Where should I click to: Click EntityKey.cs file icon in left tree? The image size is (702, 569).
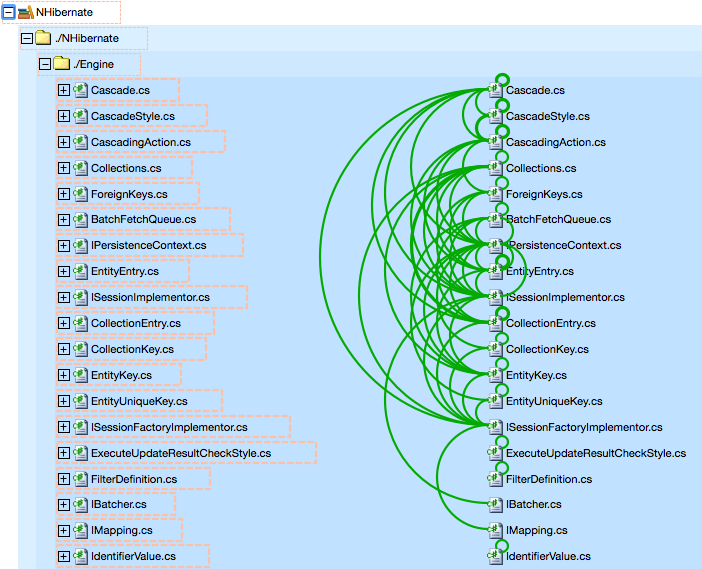(x=80, y=375)
